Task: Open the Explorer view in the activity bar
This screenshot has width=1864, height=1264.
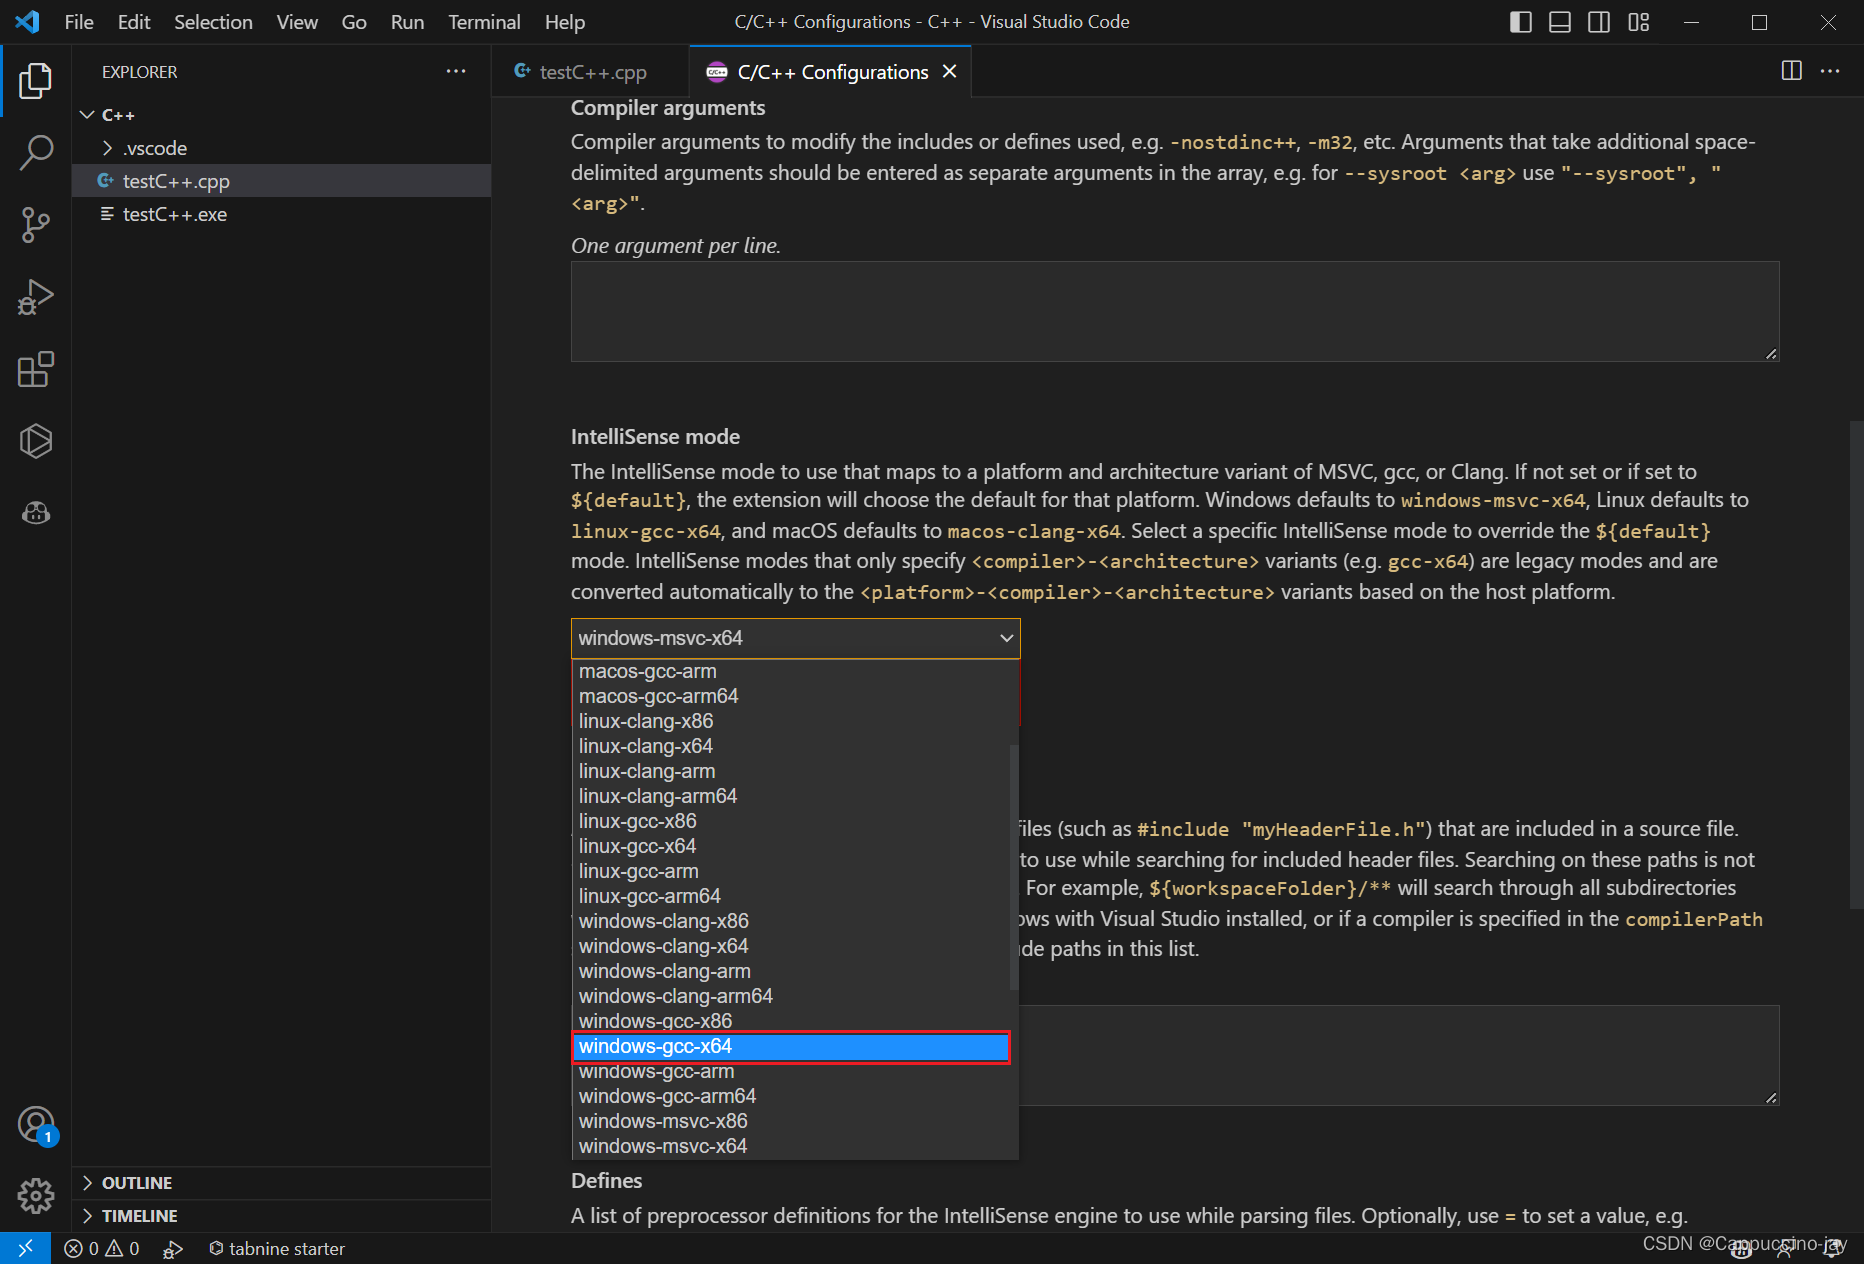Action: point(36,81)
